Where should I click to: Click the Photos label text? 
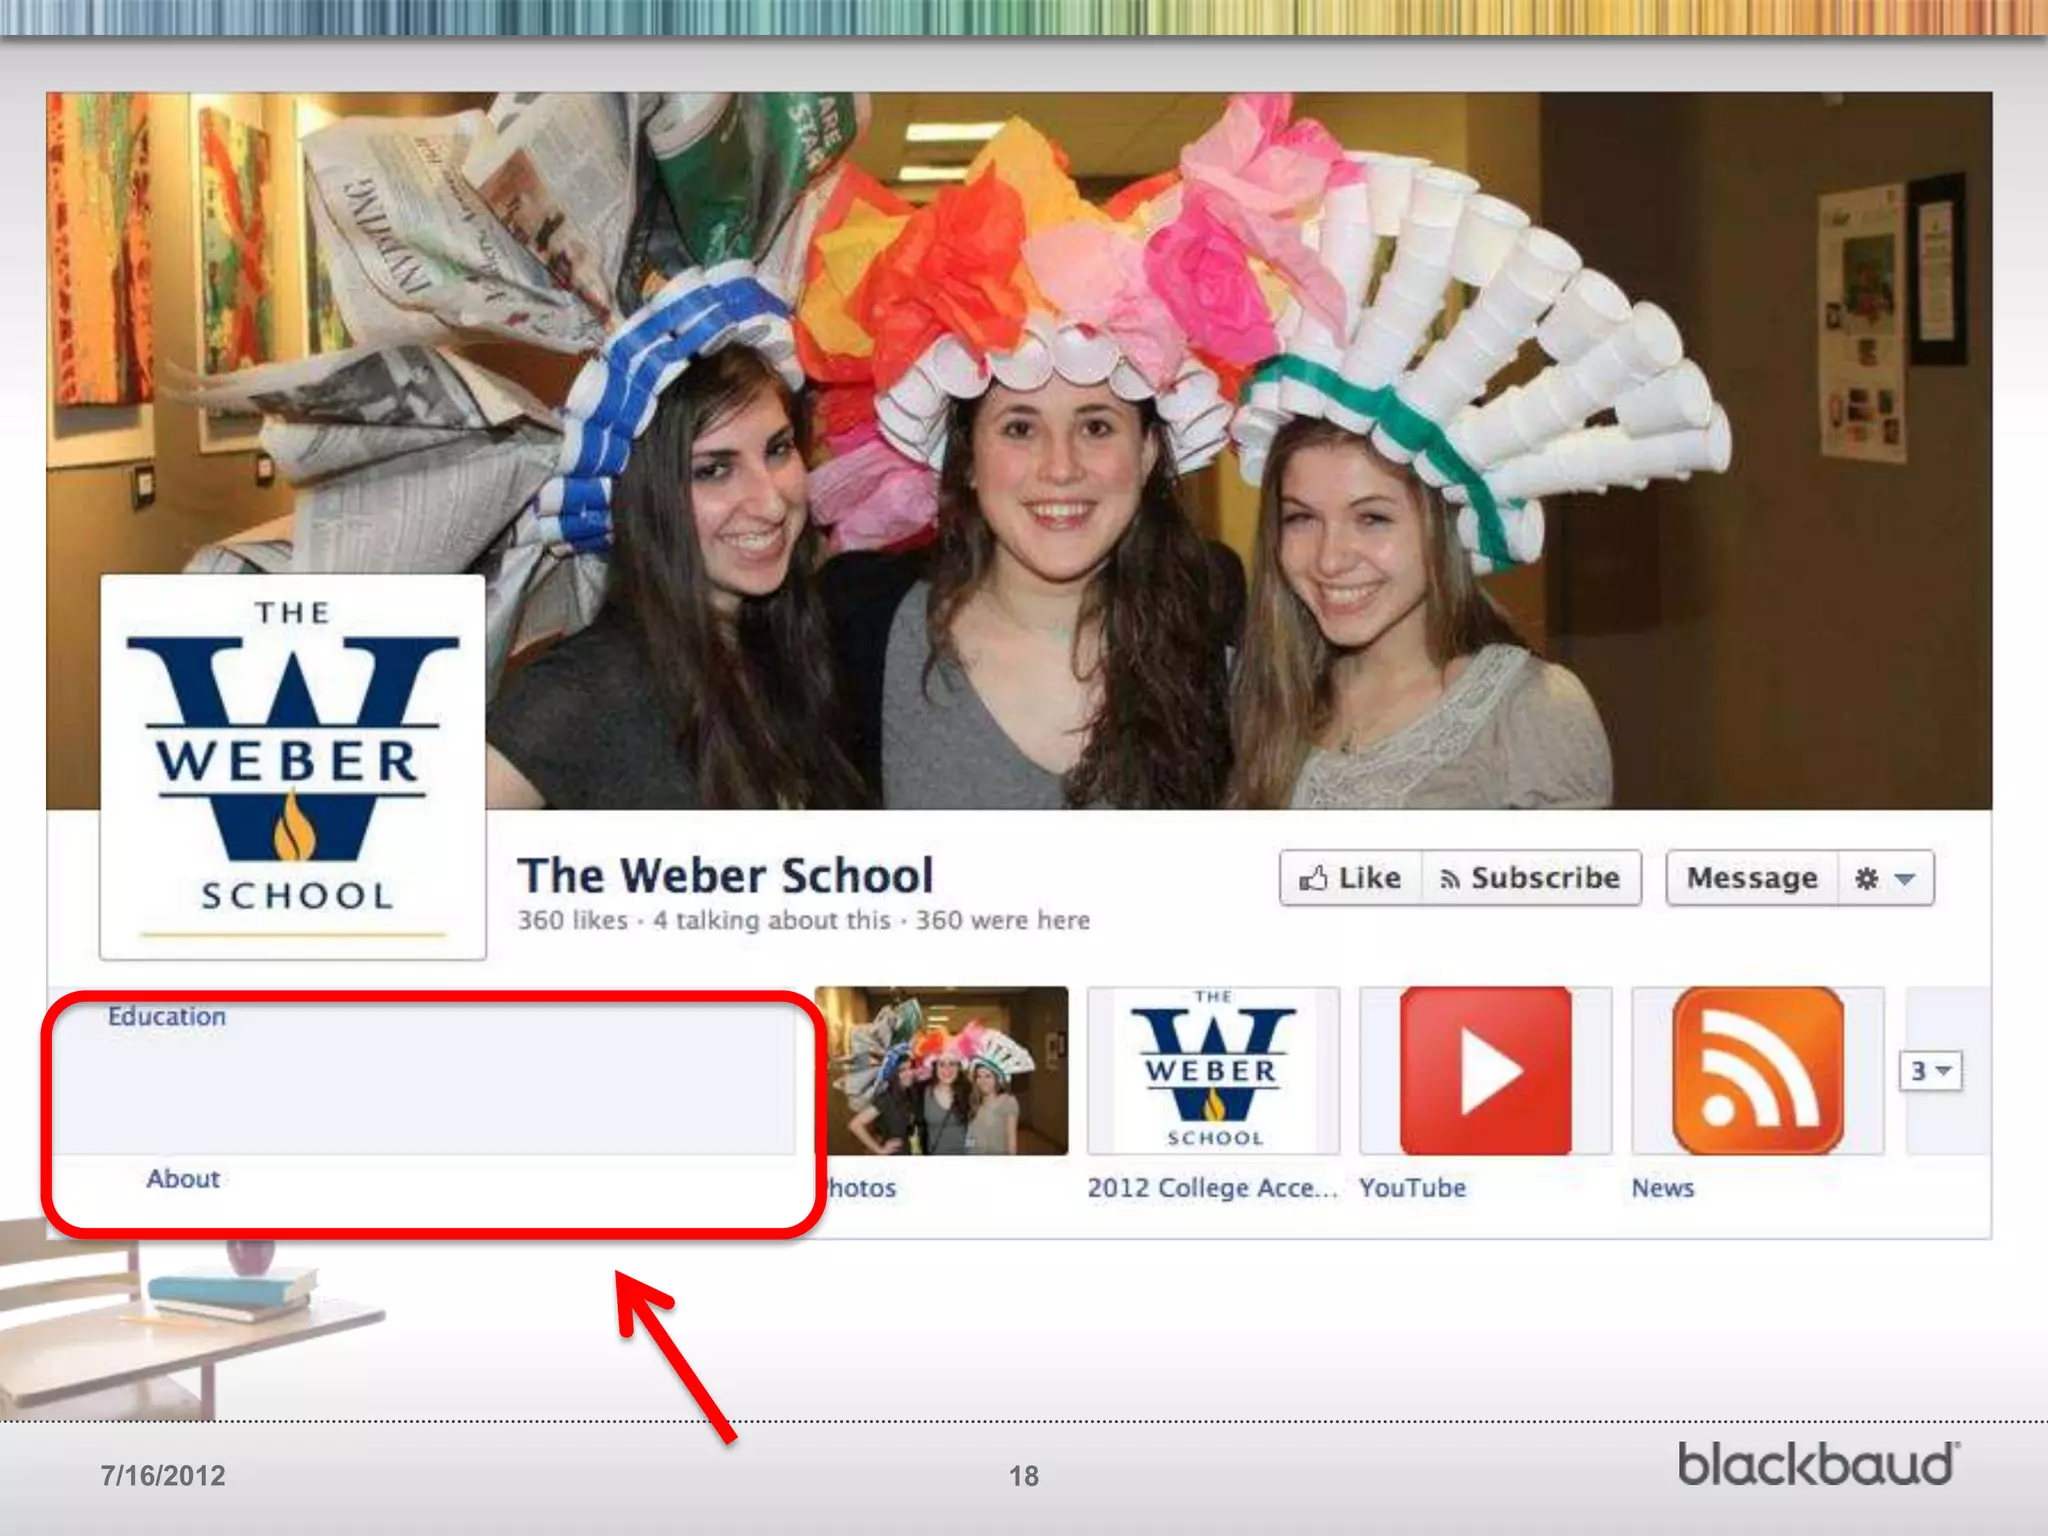(x=862, y=1188)
